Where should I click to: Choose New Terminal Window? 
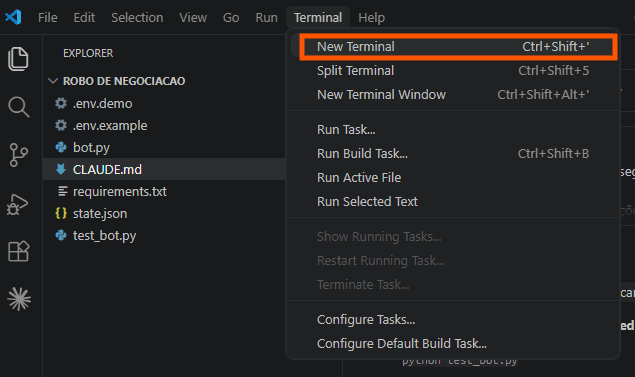[x=454, y=94]
